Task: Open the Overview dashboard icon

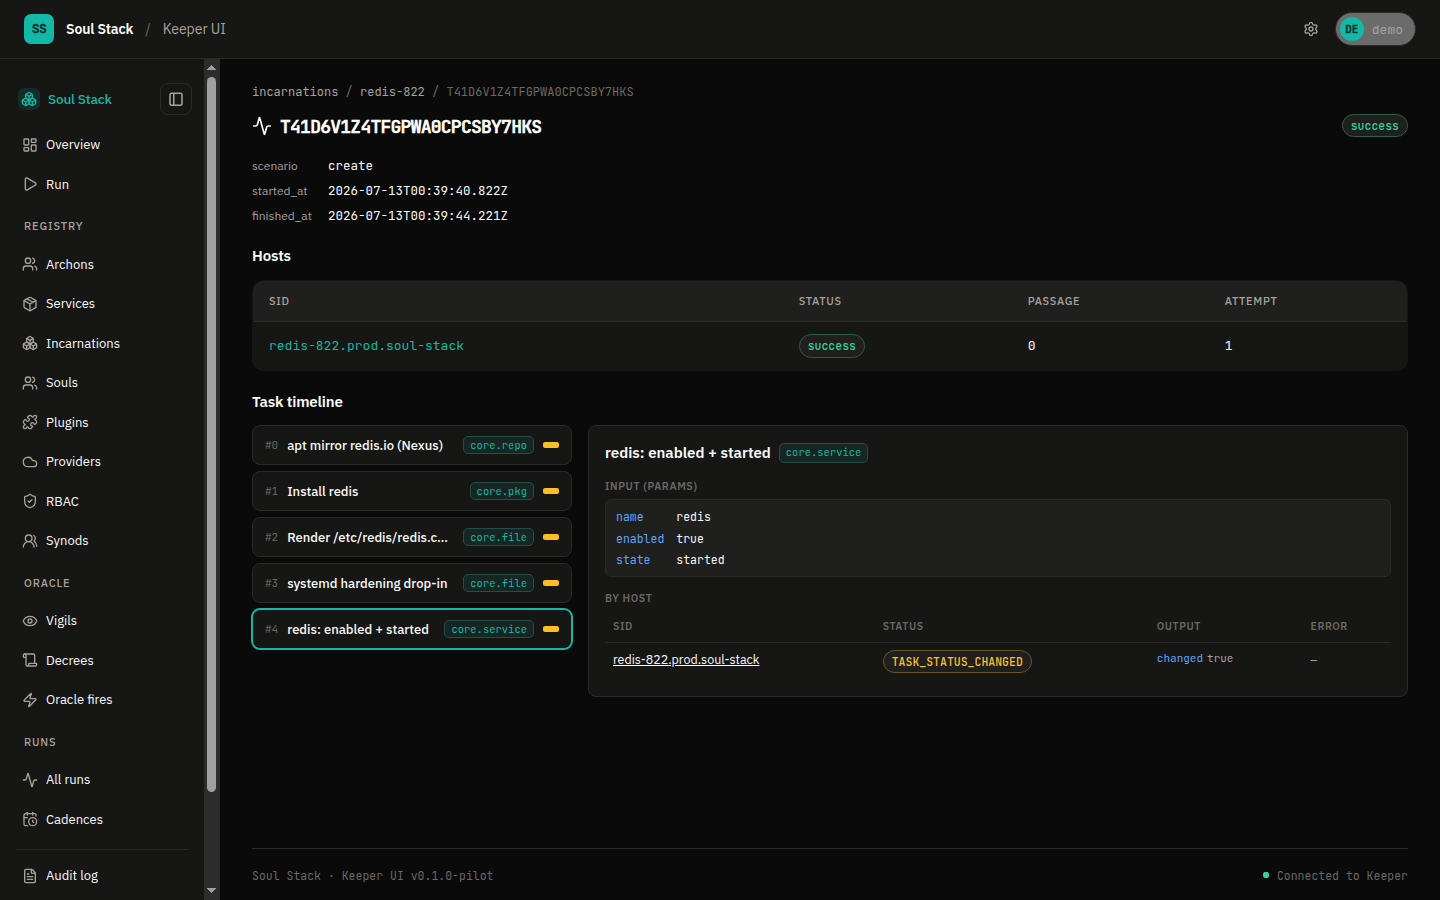Action: pyautogui.click(x=30, y=145)
